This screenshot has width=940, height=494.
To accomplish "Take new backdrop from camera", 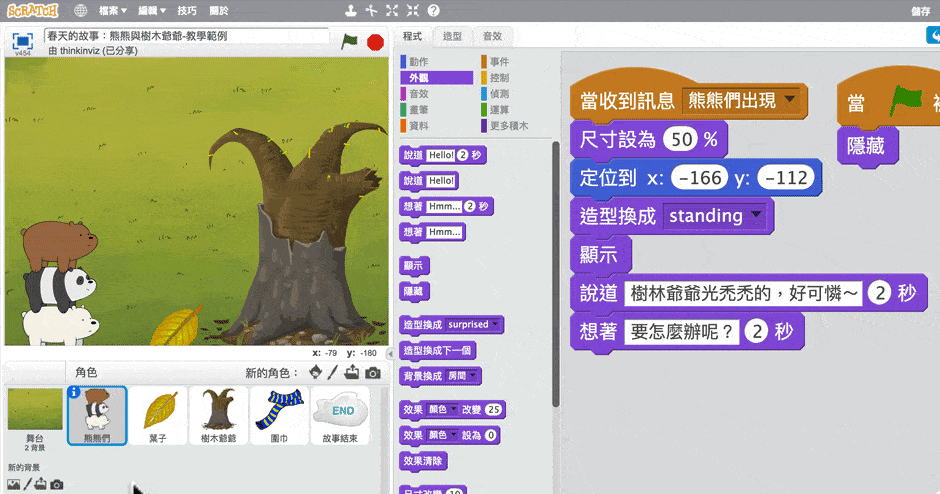I will click(57, 484).
